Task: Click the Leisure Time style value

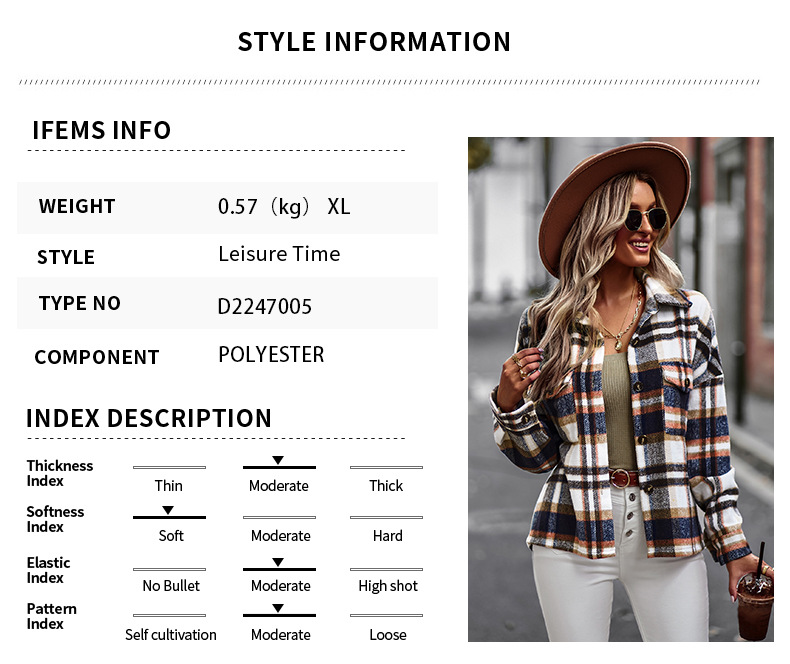Action: click(279, 254)
